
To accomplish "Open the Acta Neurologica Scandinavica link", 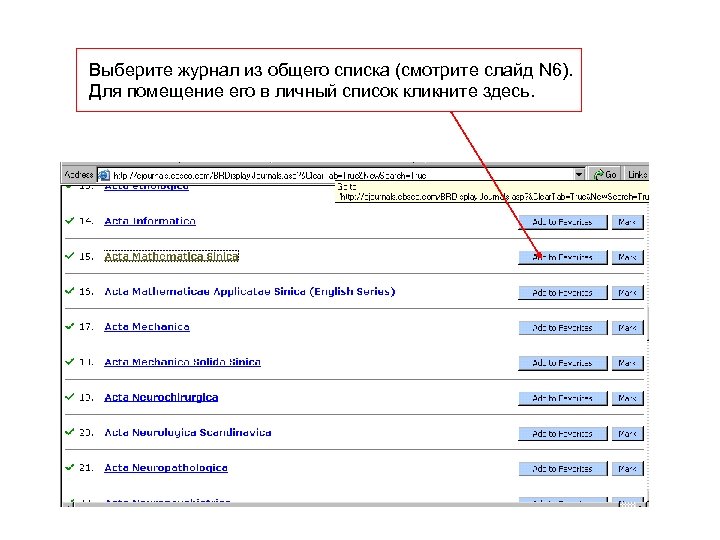I will (188, 433).
